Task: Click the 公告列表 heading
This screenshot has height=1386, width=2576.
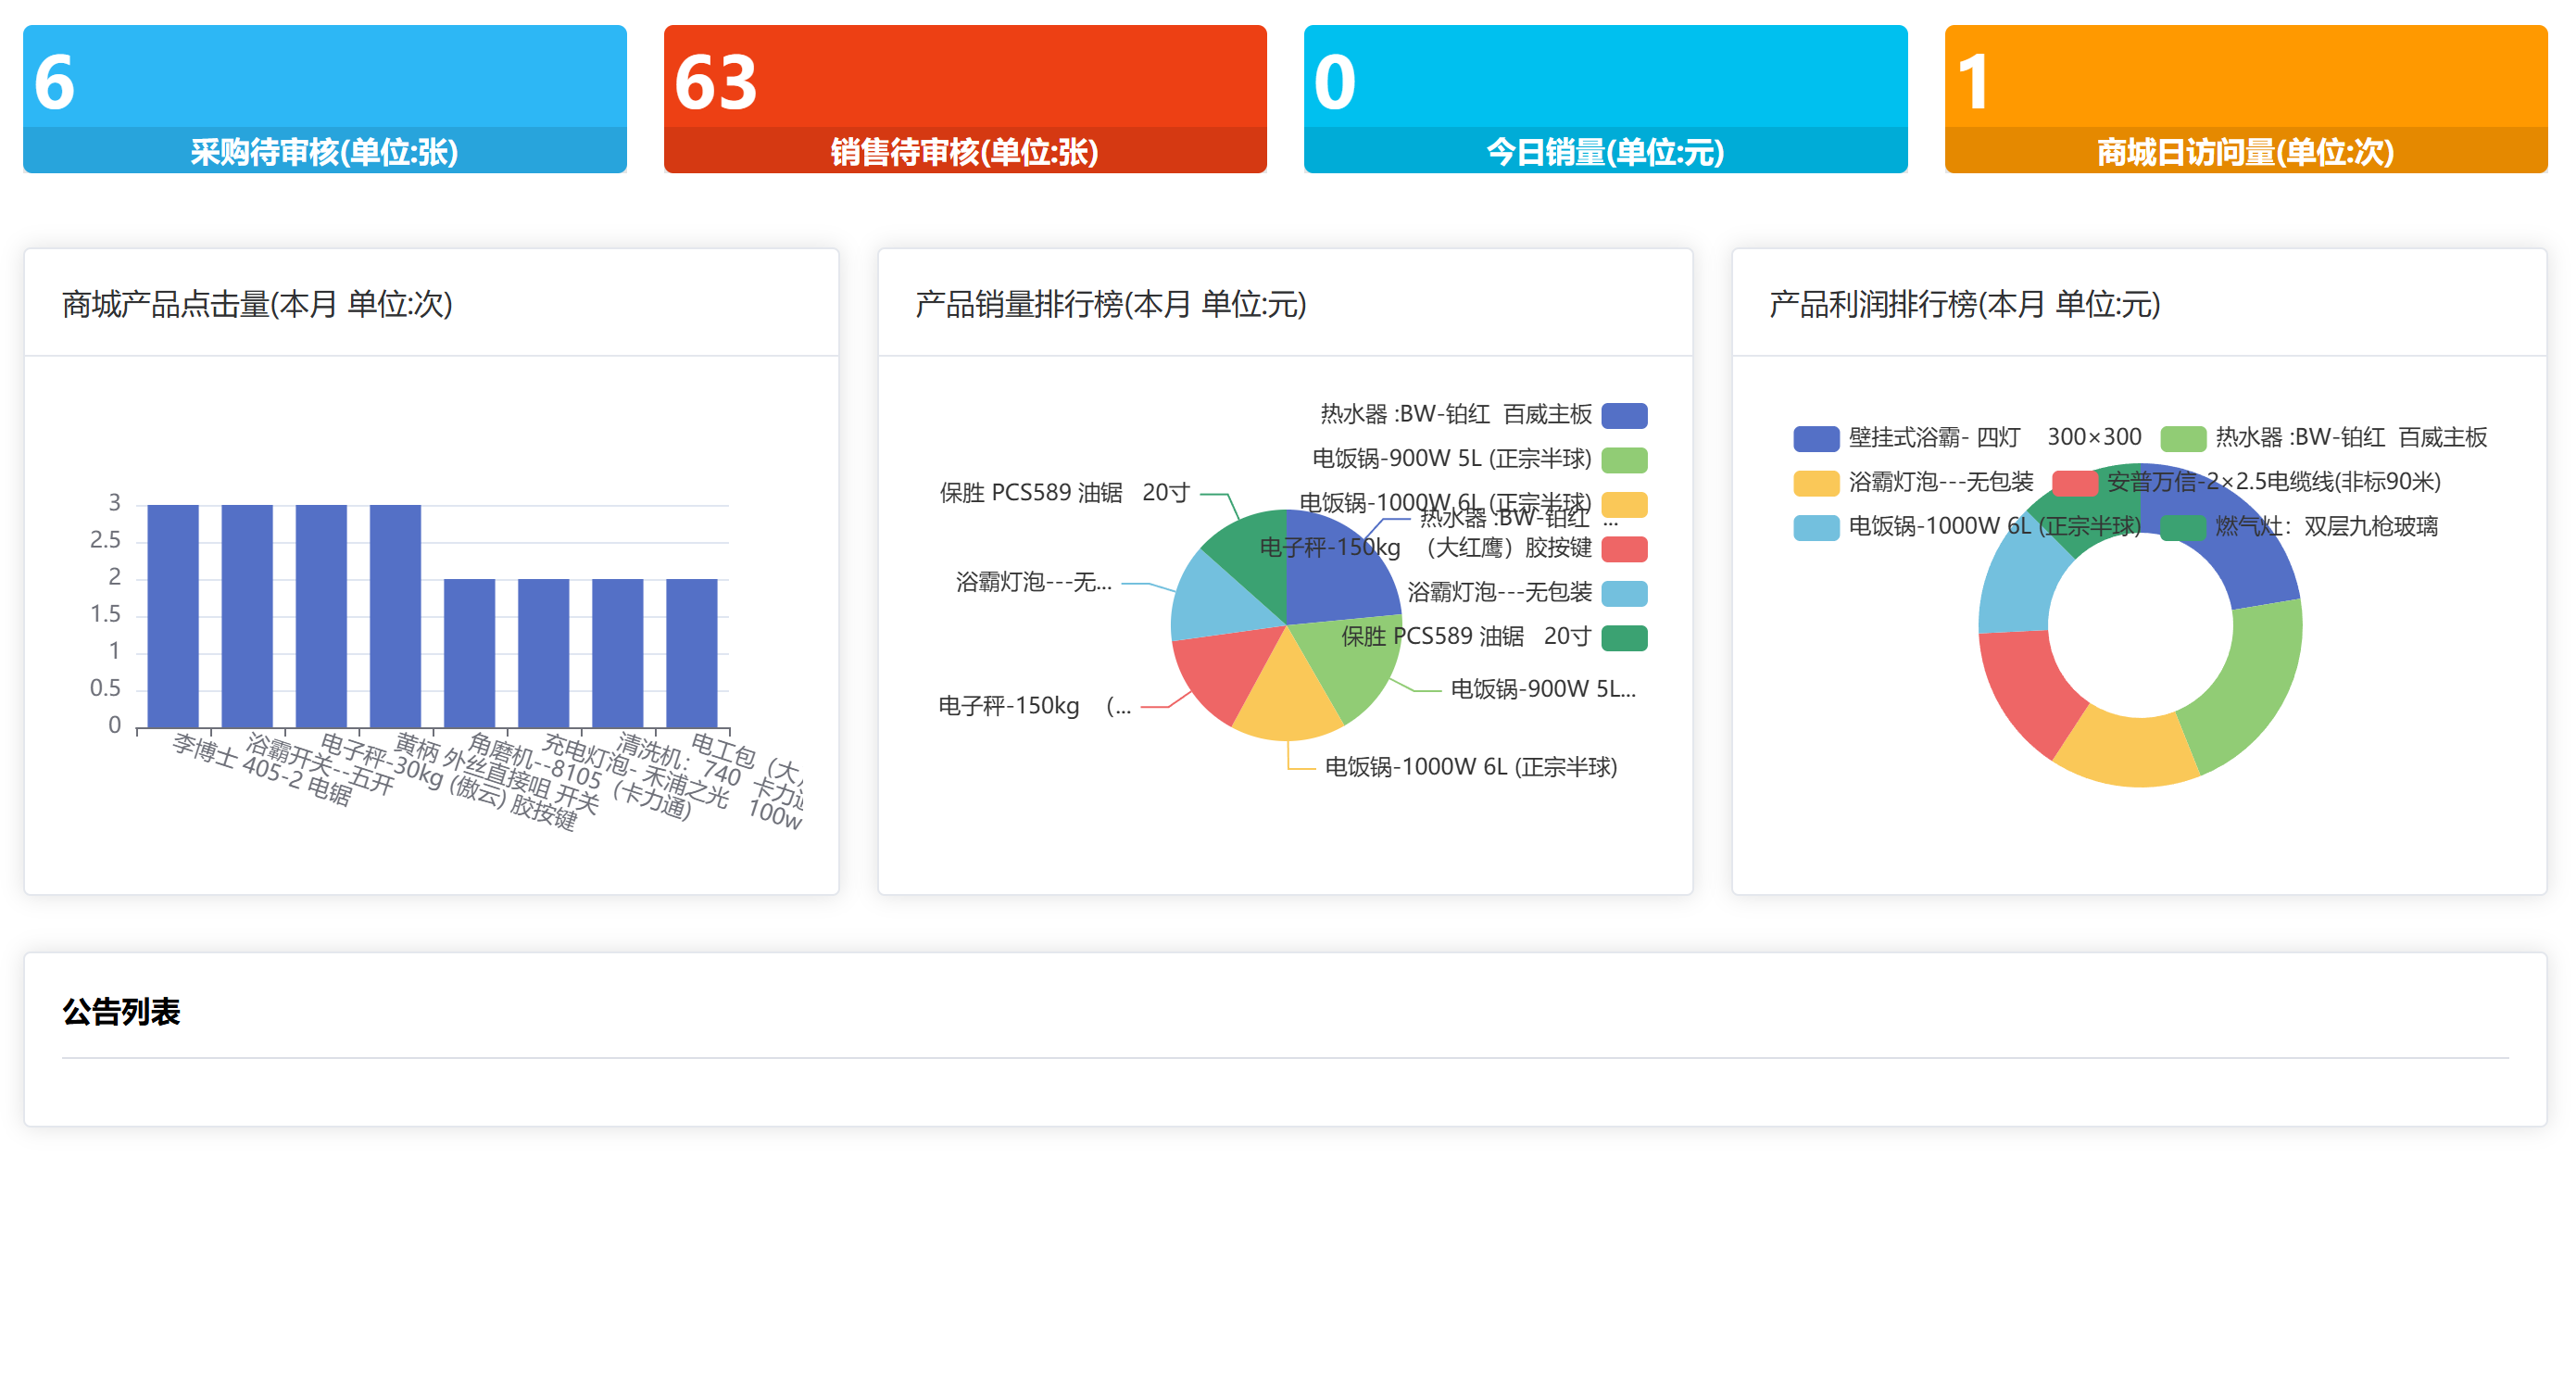Action: (121, 1011)
